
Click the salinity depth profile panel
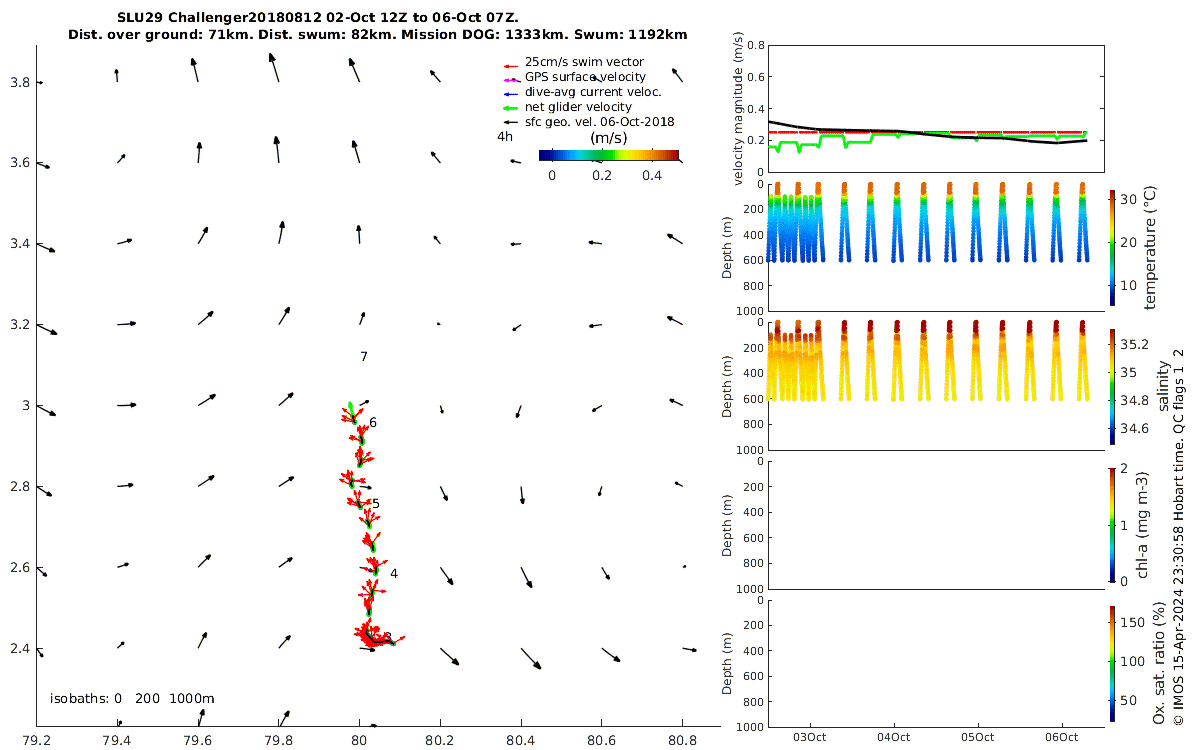(x=935, y=386)
